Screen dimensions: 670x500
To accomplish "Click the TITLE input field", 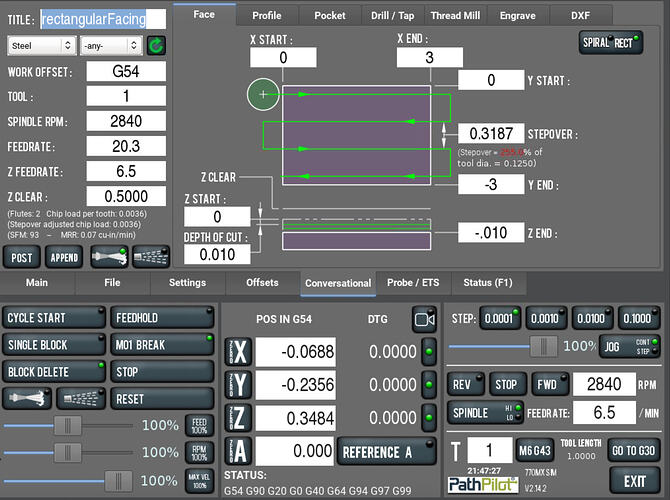I will pyautogui.click(x=103, y=19).
